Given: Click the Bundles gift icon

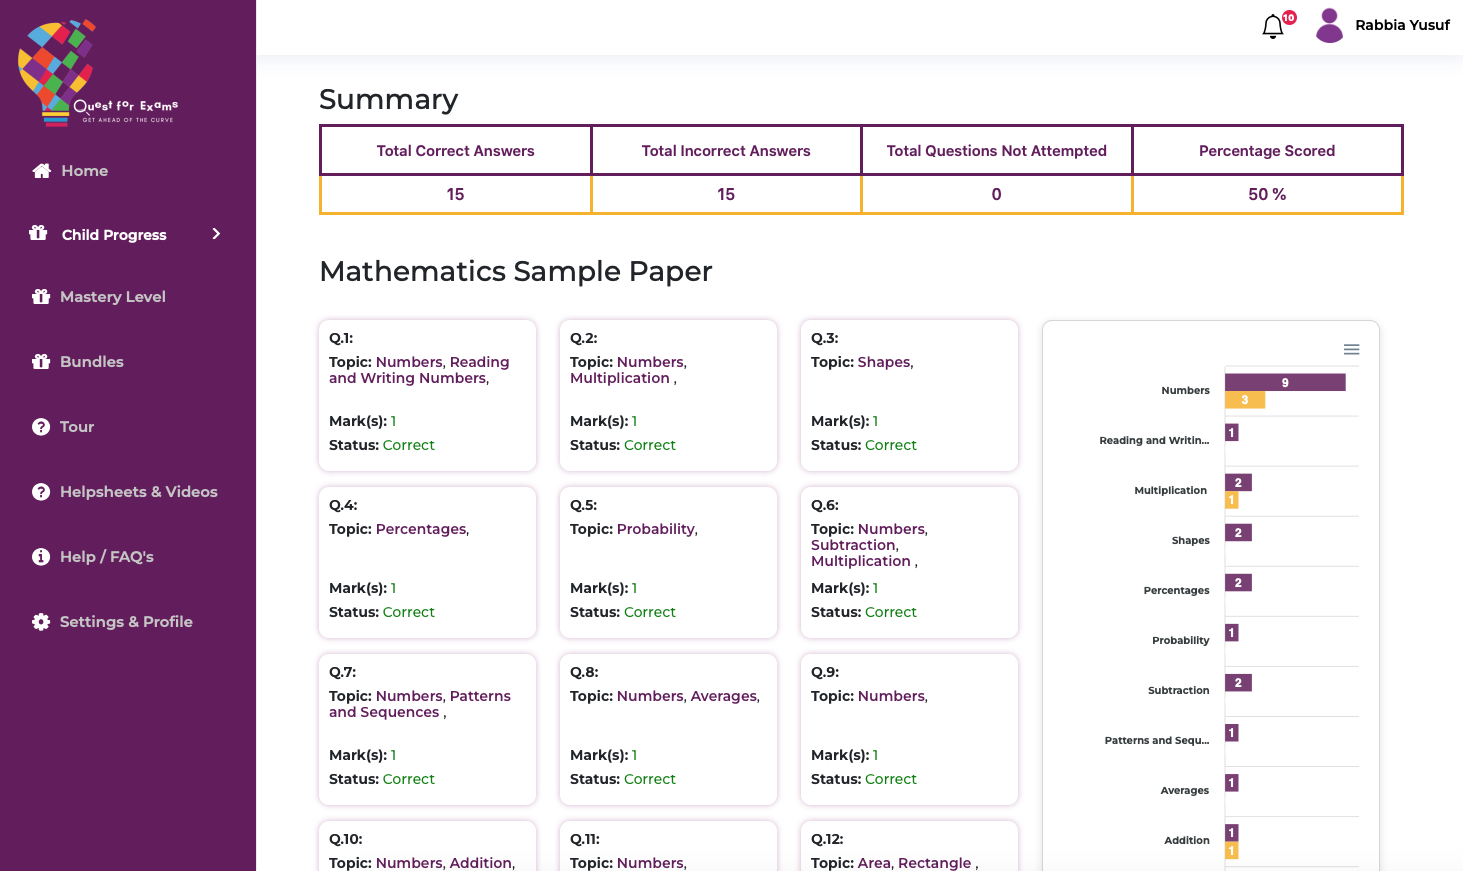Looking at the screenshot, I should 41,362.
